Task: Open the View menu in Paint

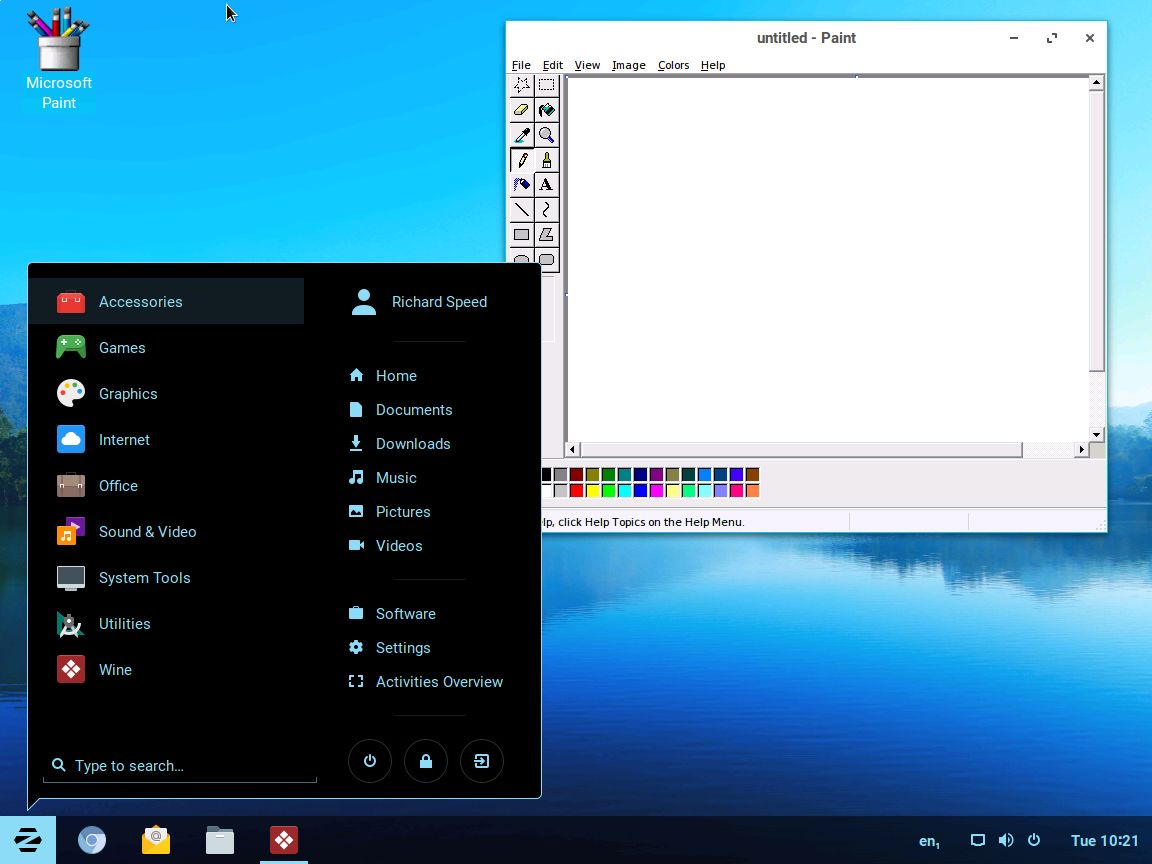Action: (587, 65)
